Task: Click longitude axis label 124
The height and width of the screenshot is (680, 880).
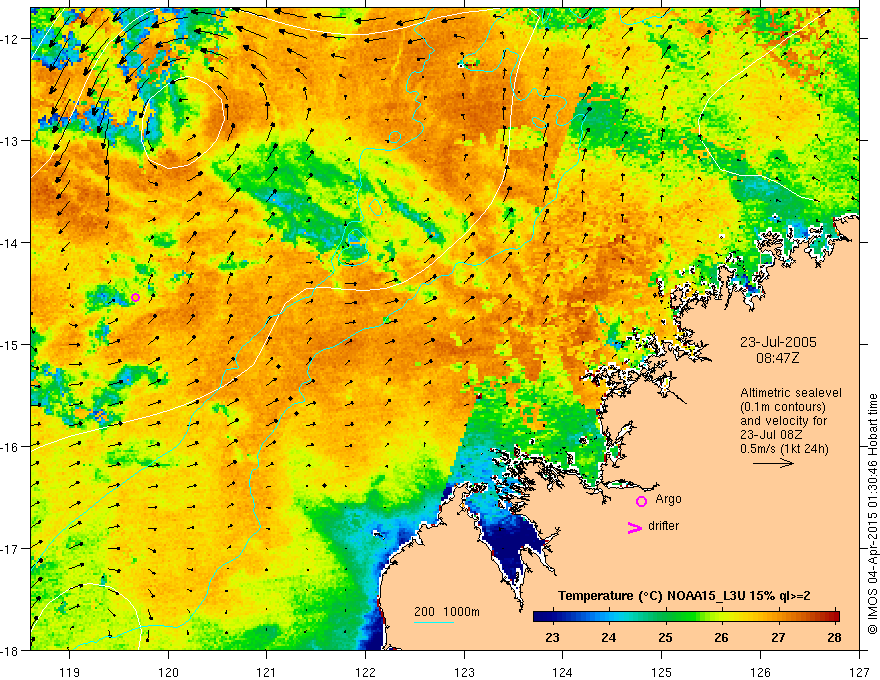Action: pos(563,672)
